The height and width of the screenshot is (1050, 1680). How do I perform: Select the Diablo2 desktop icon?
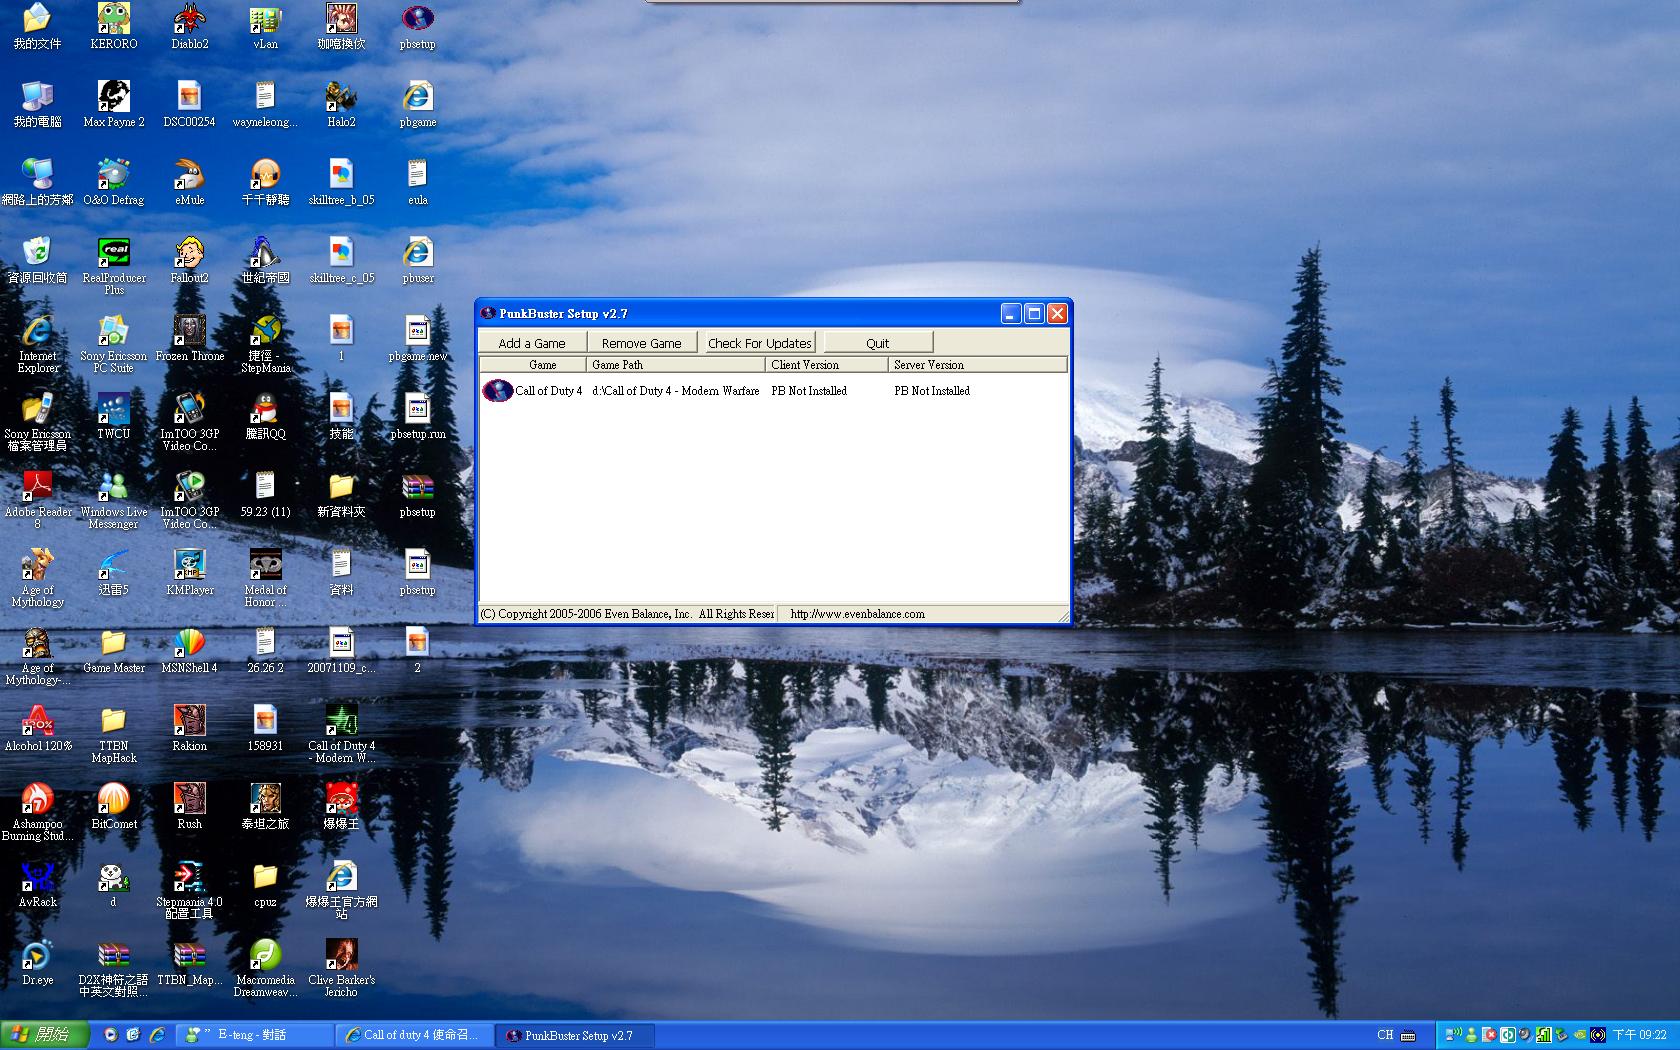tap(189, 19)
